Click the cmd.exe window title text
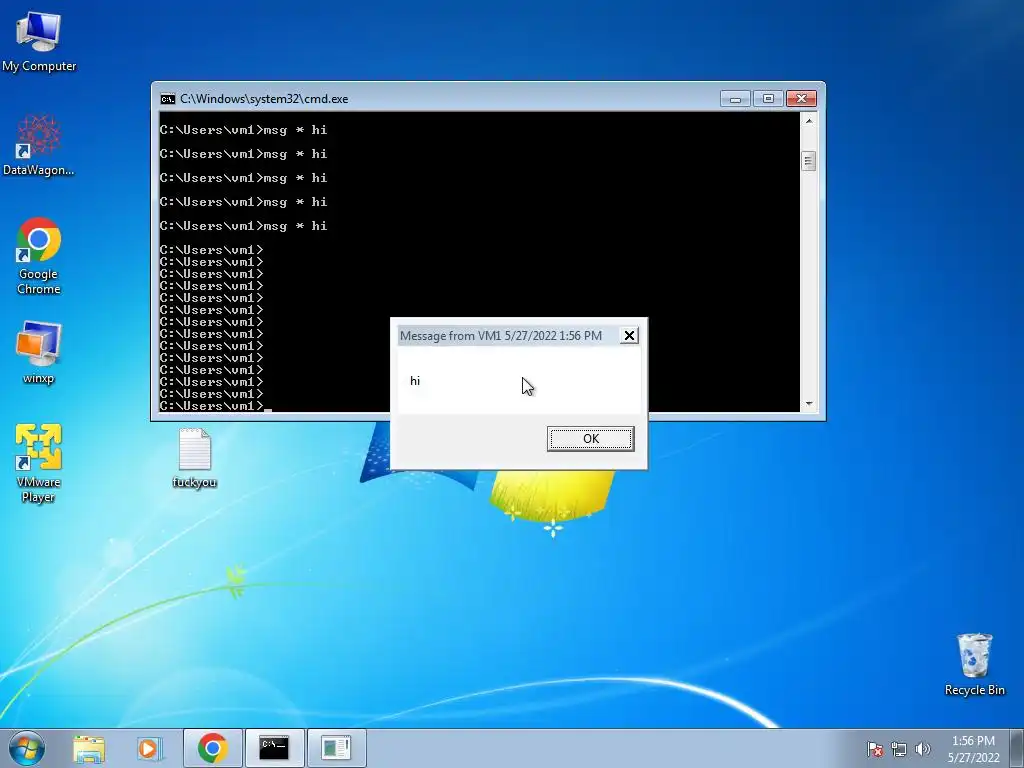 click(x=264, y=99)
